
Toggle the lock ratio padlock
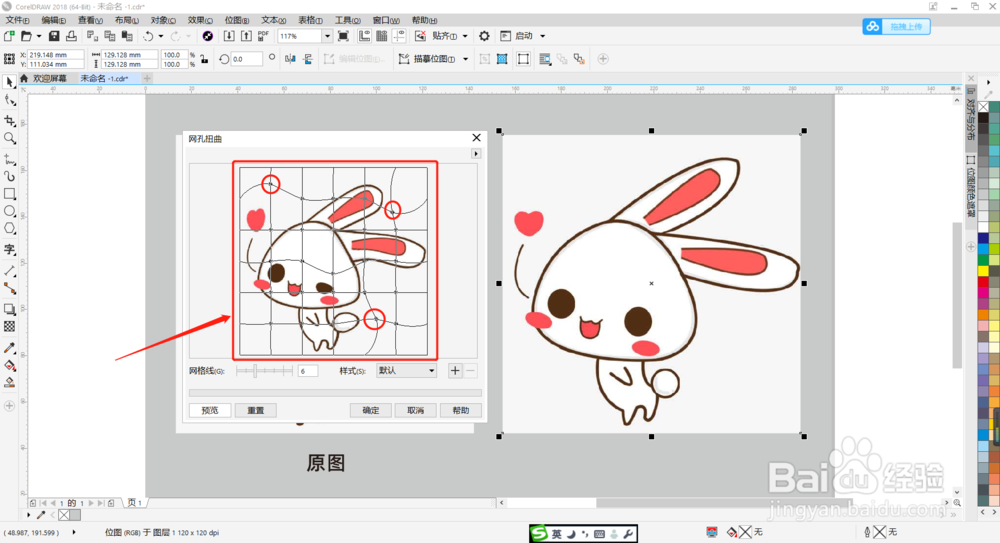tap(204, 59)
